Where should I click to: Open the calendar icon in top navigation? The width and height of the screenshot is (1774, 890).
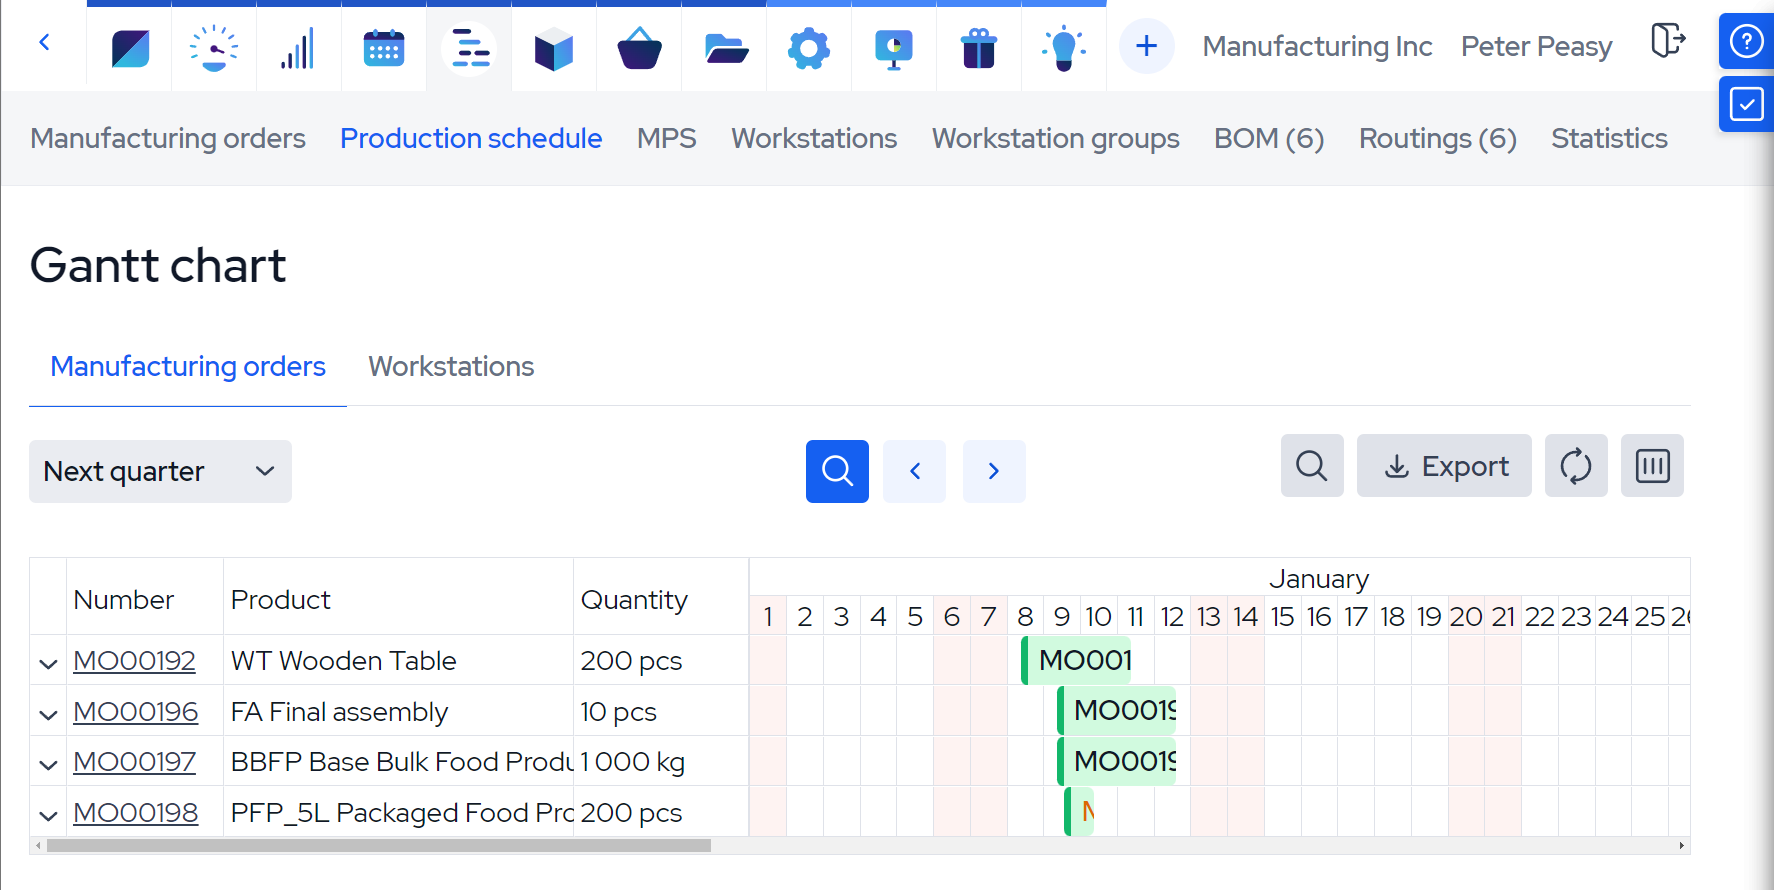[384, 47]
